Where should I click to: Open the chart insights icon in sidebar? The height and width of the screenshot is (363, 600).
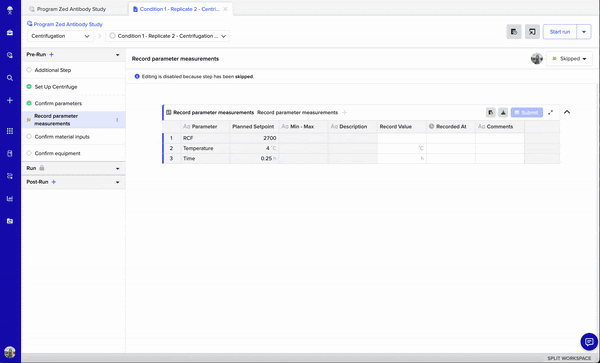pos(10,199)
